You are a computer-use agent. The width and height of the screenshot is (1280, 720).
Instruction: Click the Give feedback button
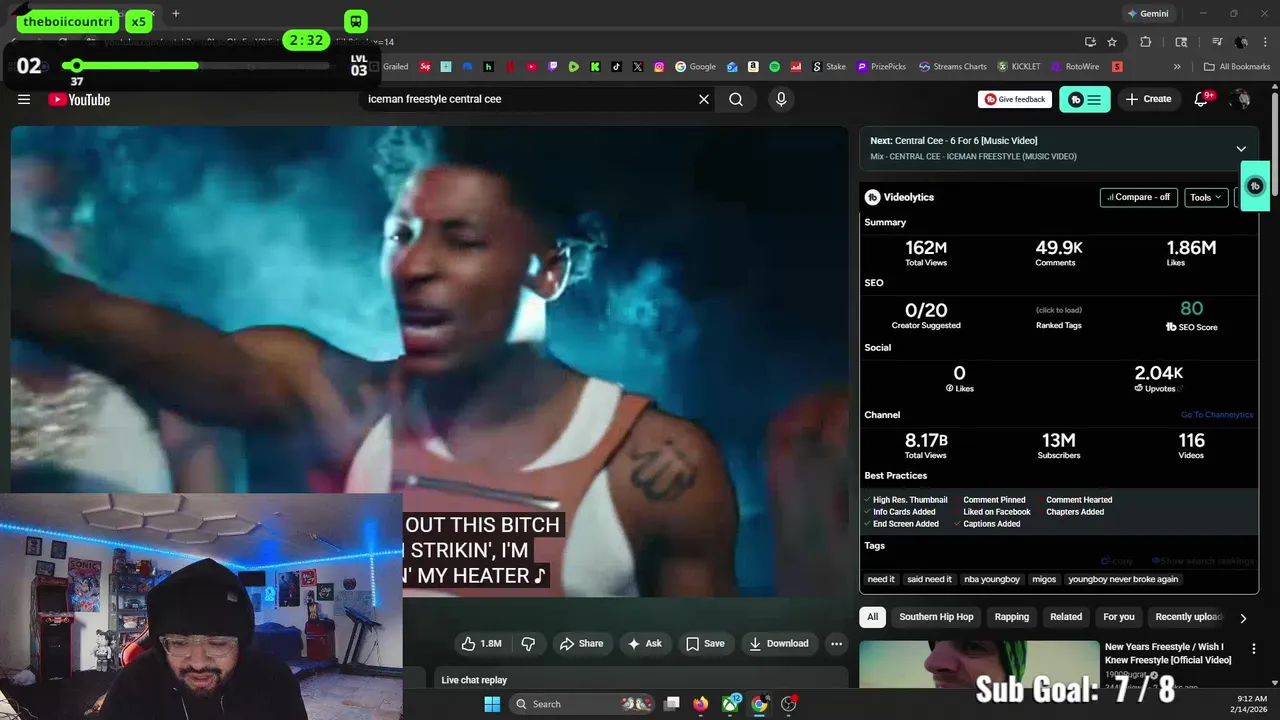coord(1015,99)
